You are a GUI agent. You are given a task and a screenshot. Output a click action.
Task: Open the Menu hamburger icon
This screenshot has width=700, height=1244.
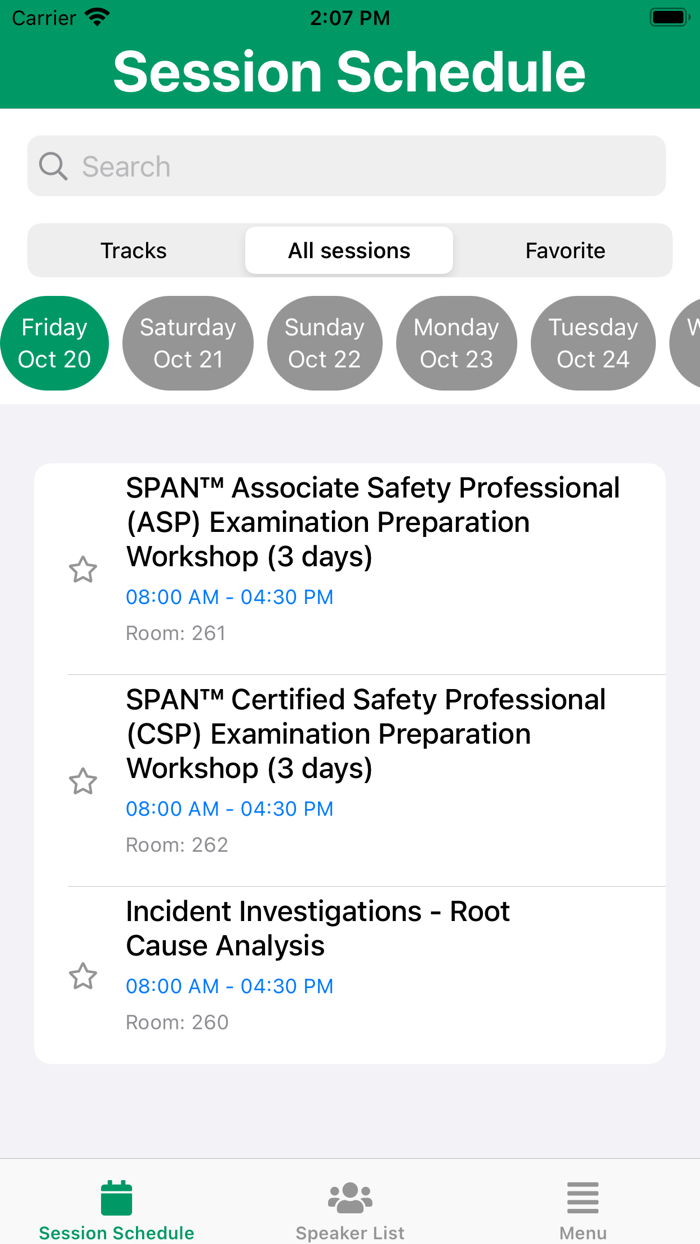click(583, 1195)
